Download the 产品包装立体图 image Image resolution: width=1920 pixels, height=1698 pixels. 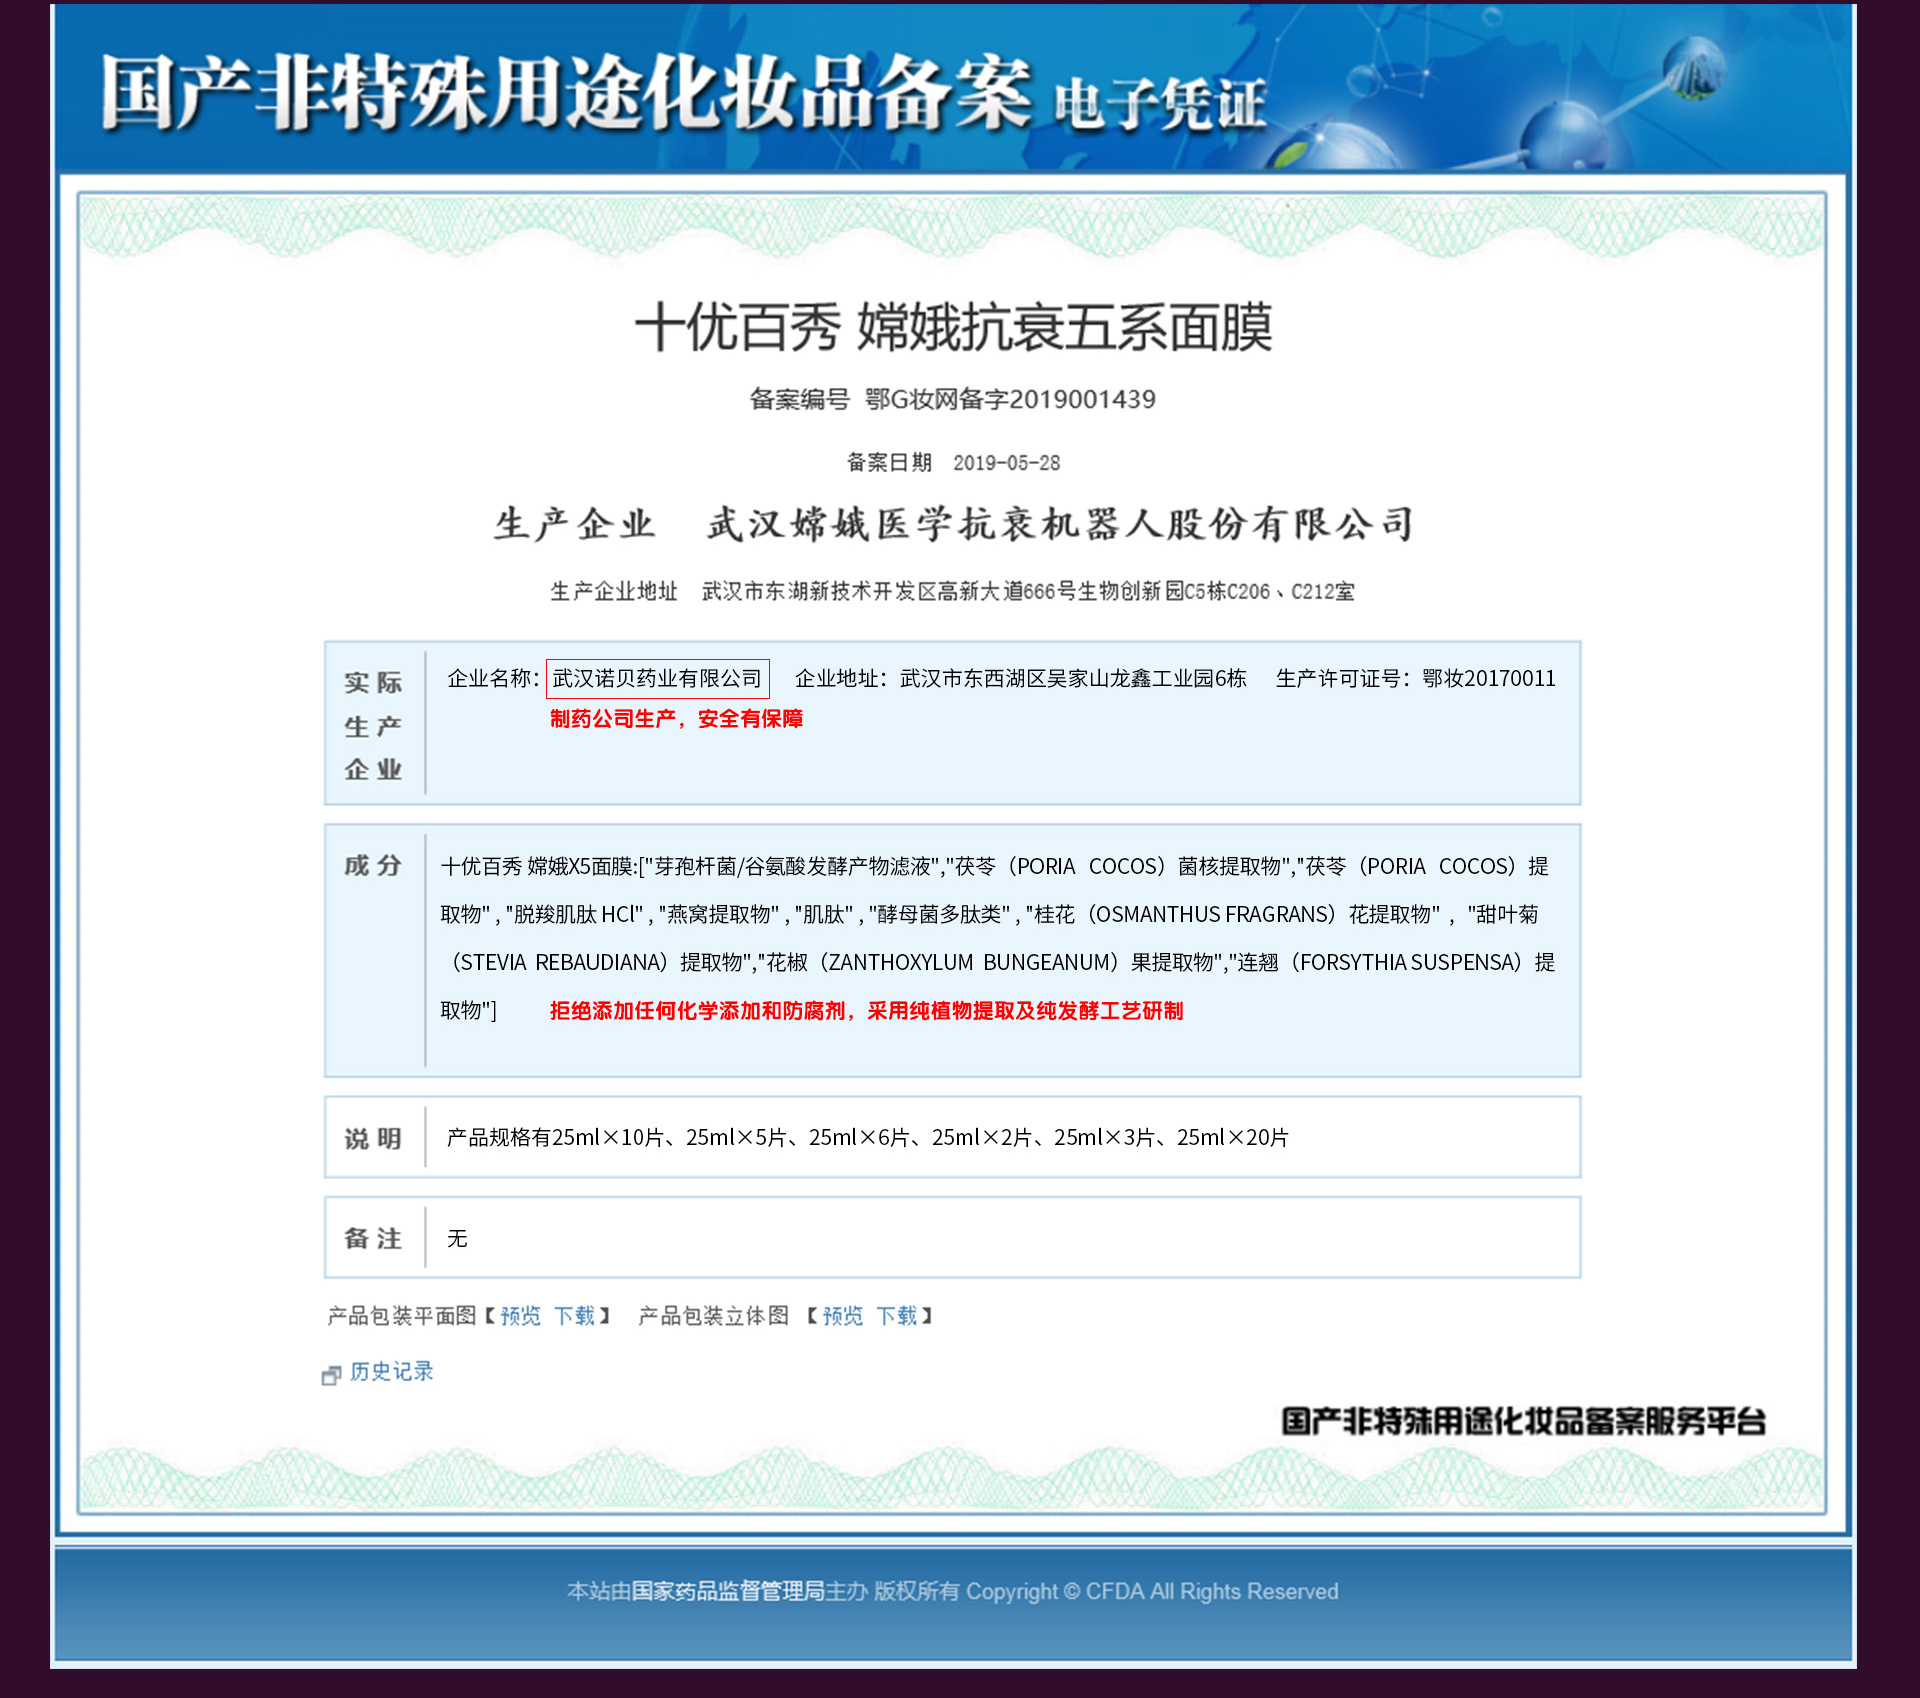coord(897,1316)
